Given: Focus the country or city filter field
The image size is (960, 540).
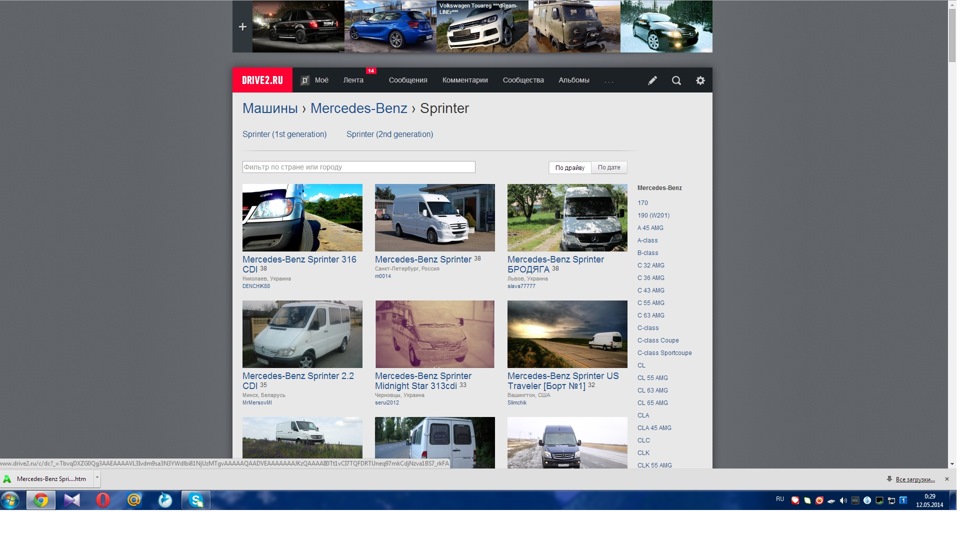Looking at the screenshot, I should coord(358,167).
